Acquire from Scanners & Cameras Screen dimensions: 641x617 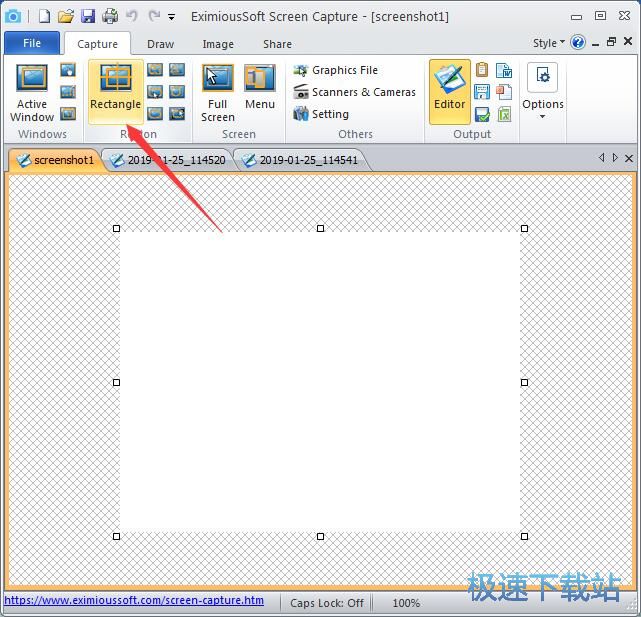[354, 92]
